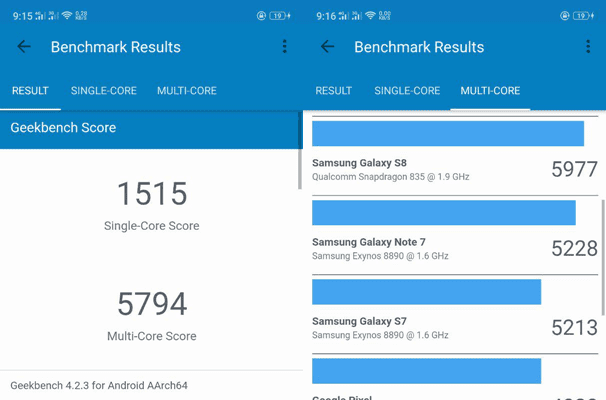Click Benchmark Results title on right screen
This screenshot has width=606, height=400.
pos(419,47)
